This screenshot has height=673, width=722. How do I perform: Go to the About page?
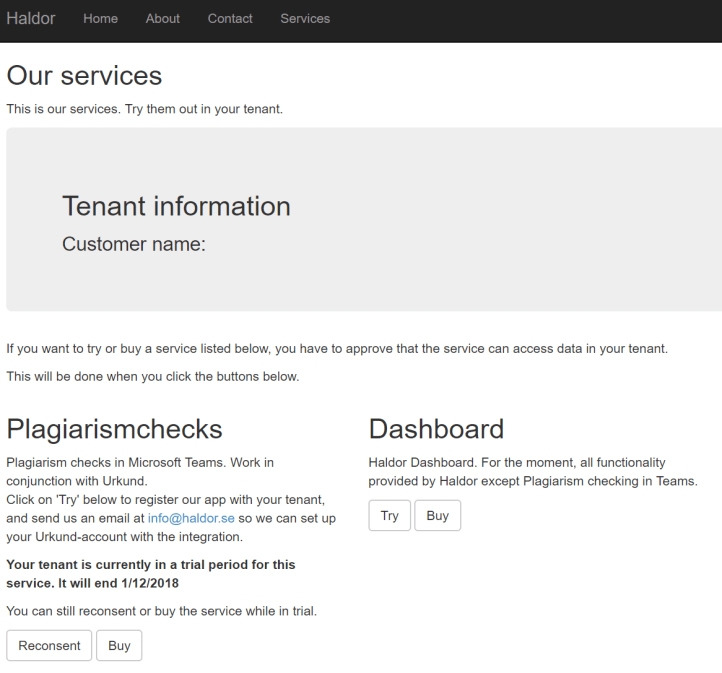162,18
